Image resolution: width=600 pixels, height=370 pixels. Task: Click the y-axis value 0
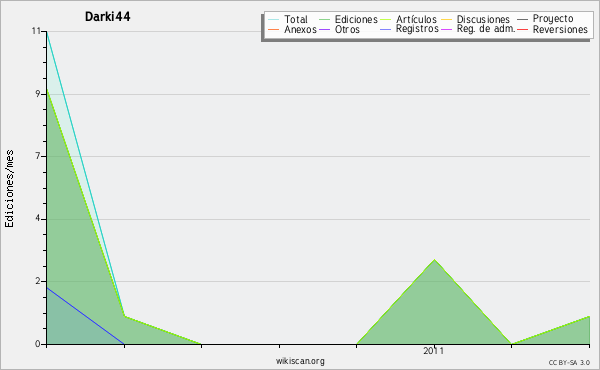tap(38, 344)
